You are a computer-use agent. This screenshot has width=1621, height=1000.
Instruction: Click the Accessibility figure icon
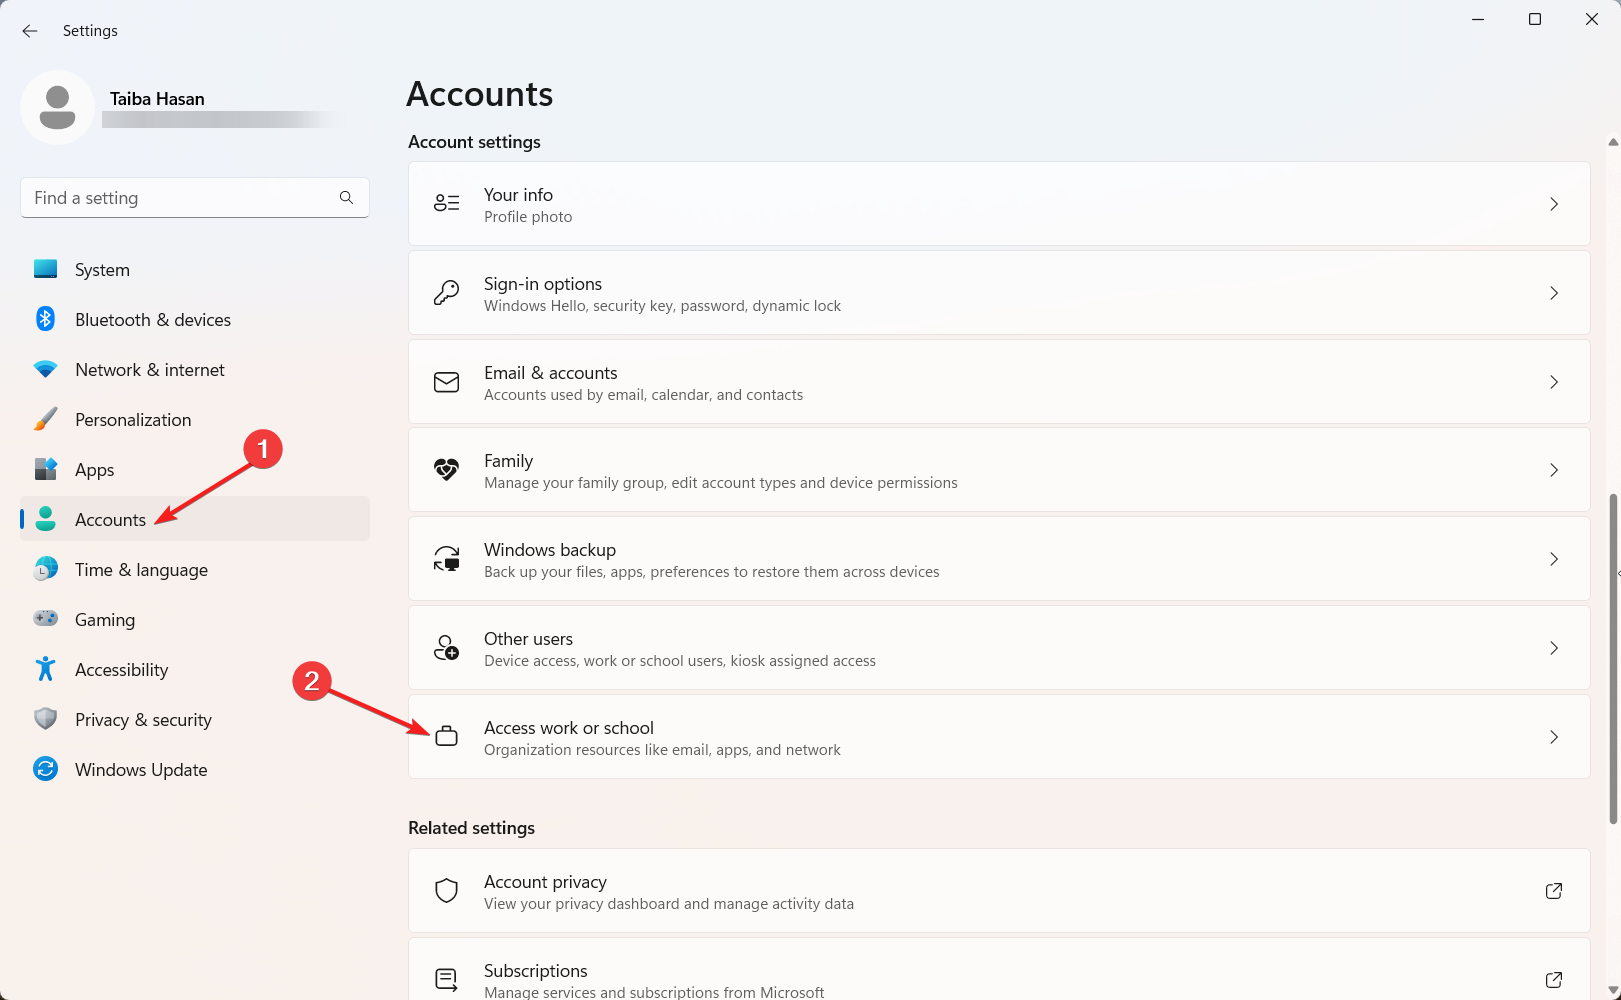coord(45,669)
